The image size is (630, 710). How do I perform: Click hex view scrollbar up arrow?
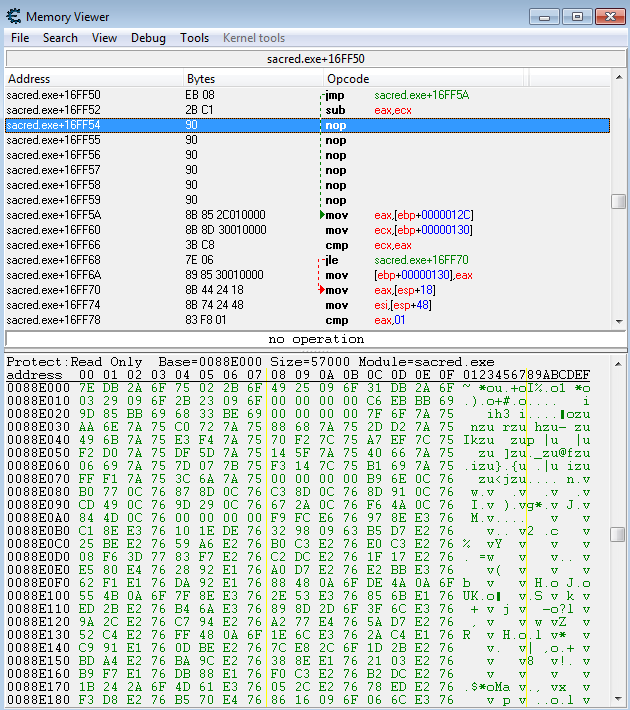(619, 363)
